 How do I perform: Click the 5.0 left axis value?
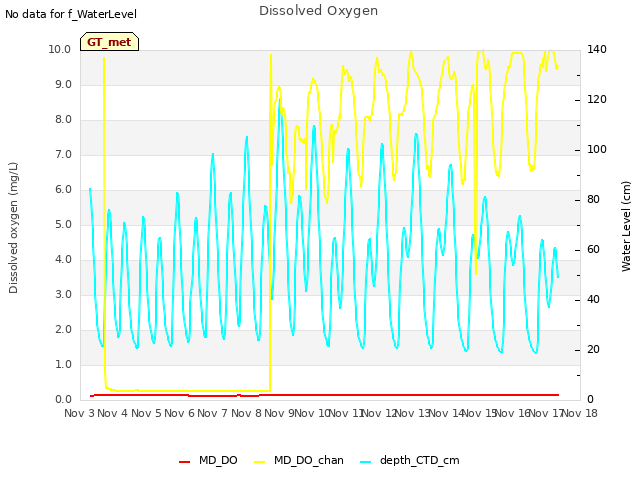point(63,225)
